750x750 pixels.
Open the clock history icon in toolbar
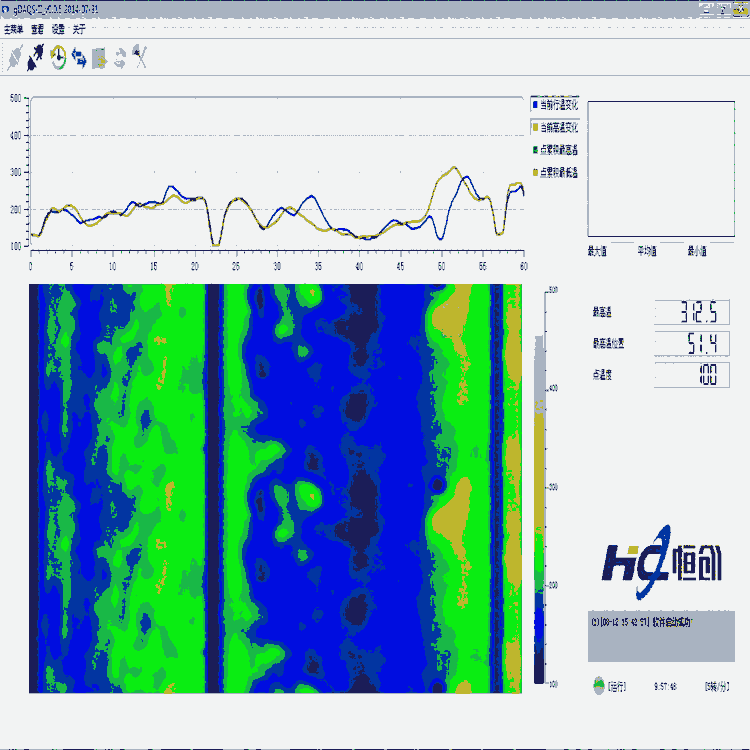pos(58,59)
